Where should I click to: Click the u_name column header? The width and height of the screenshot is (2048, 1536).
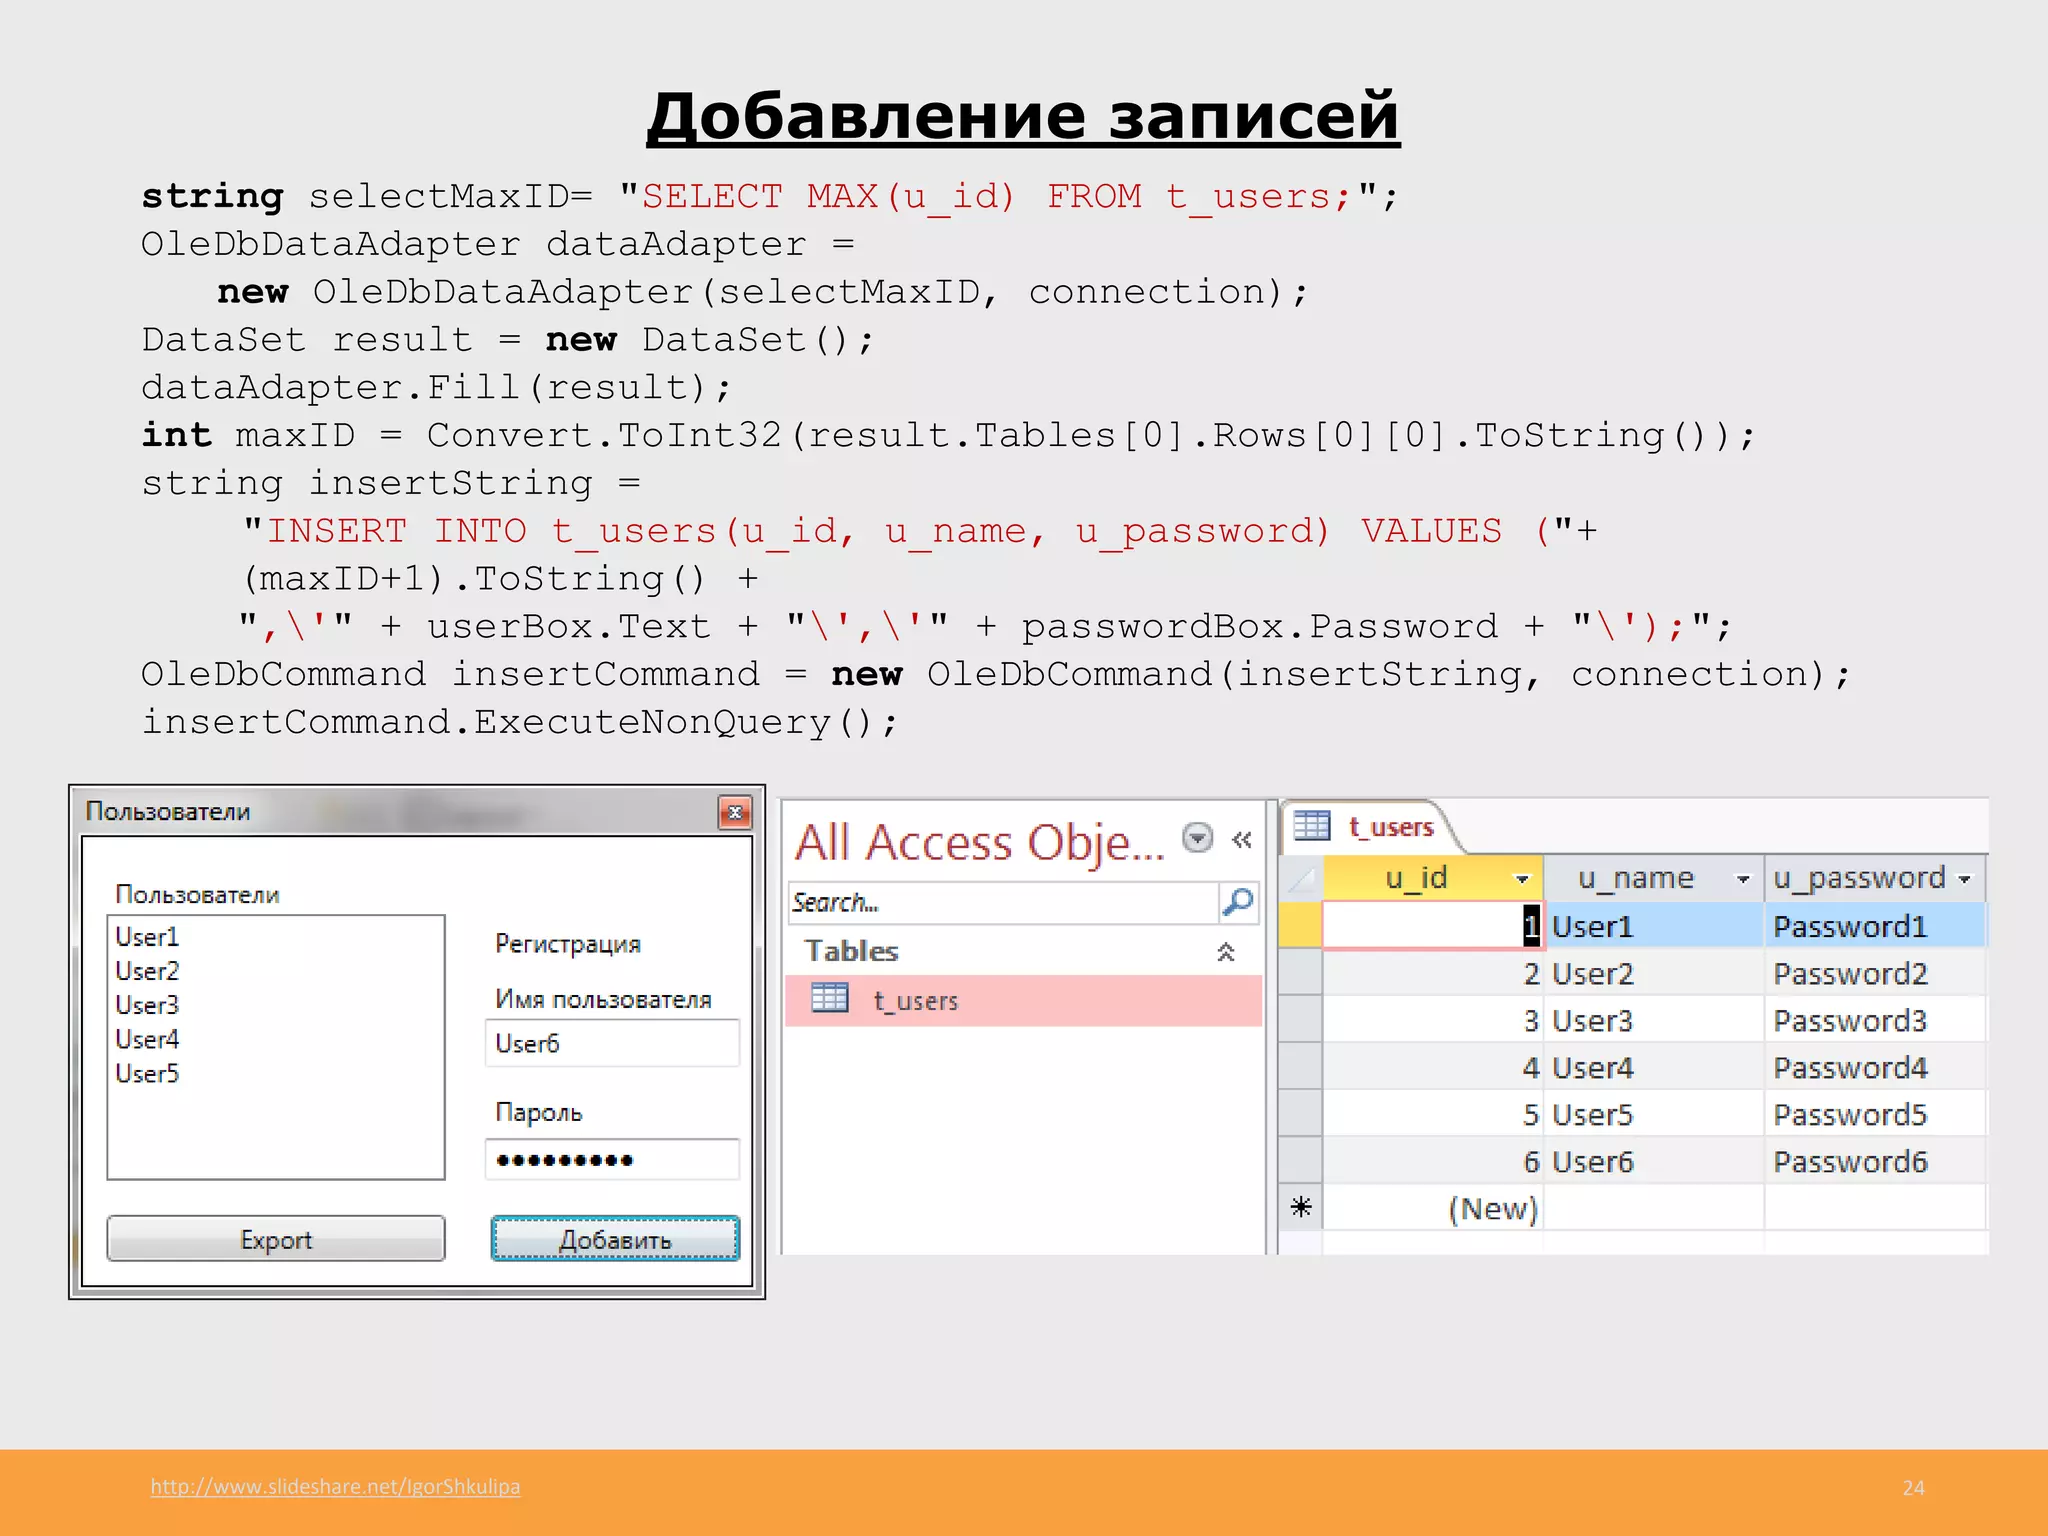tap(1654, 878)
